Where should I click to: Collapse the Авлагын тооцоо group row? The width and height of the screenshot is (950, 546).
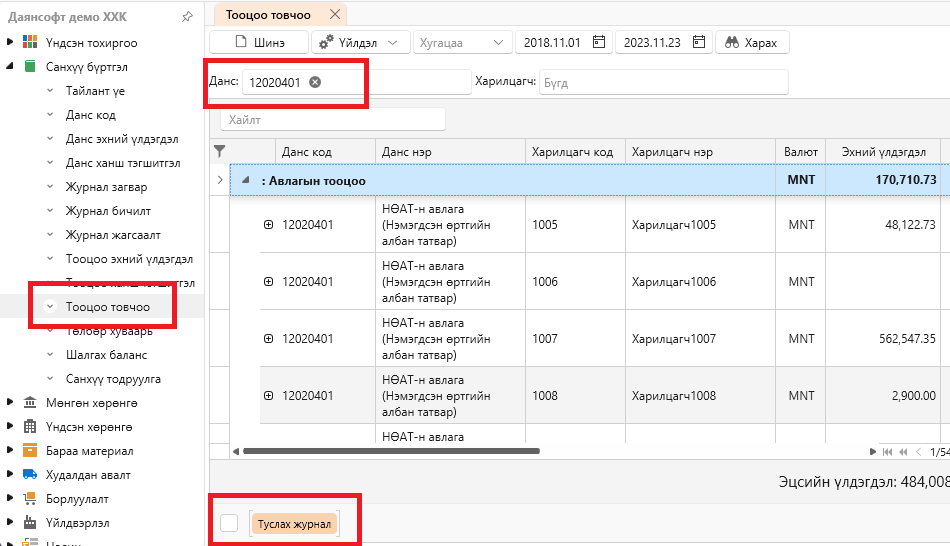tap(246, 180)
